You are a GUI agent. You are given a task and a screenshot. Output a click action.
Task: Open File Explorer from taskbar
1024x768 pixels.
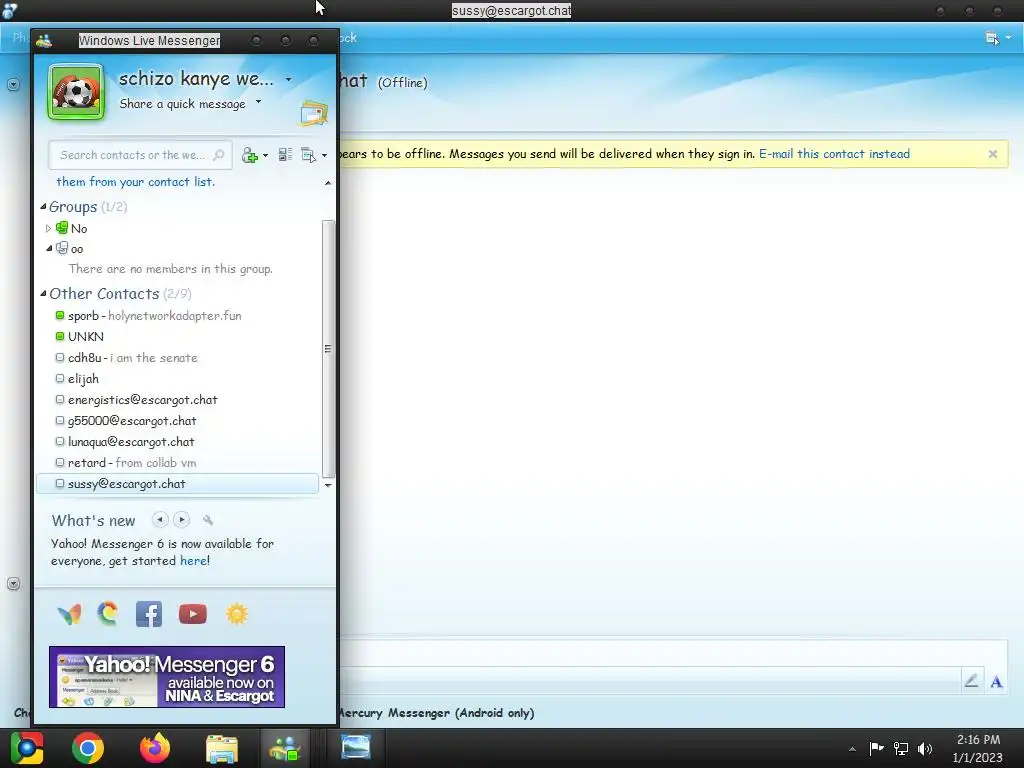click(x=222, y=749)
